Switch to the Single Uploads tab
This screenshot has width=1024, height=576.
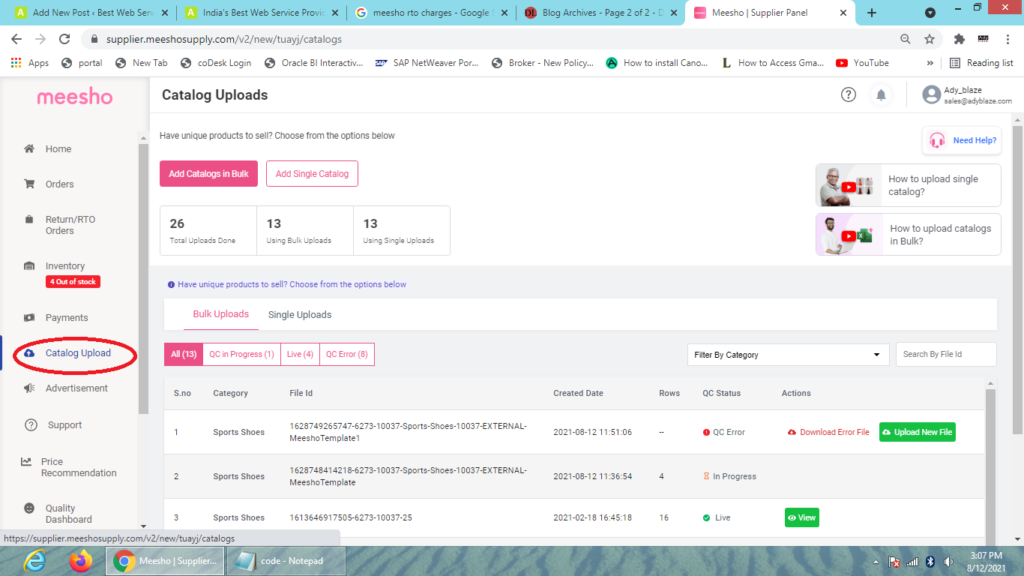click(300, 315)
